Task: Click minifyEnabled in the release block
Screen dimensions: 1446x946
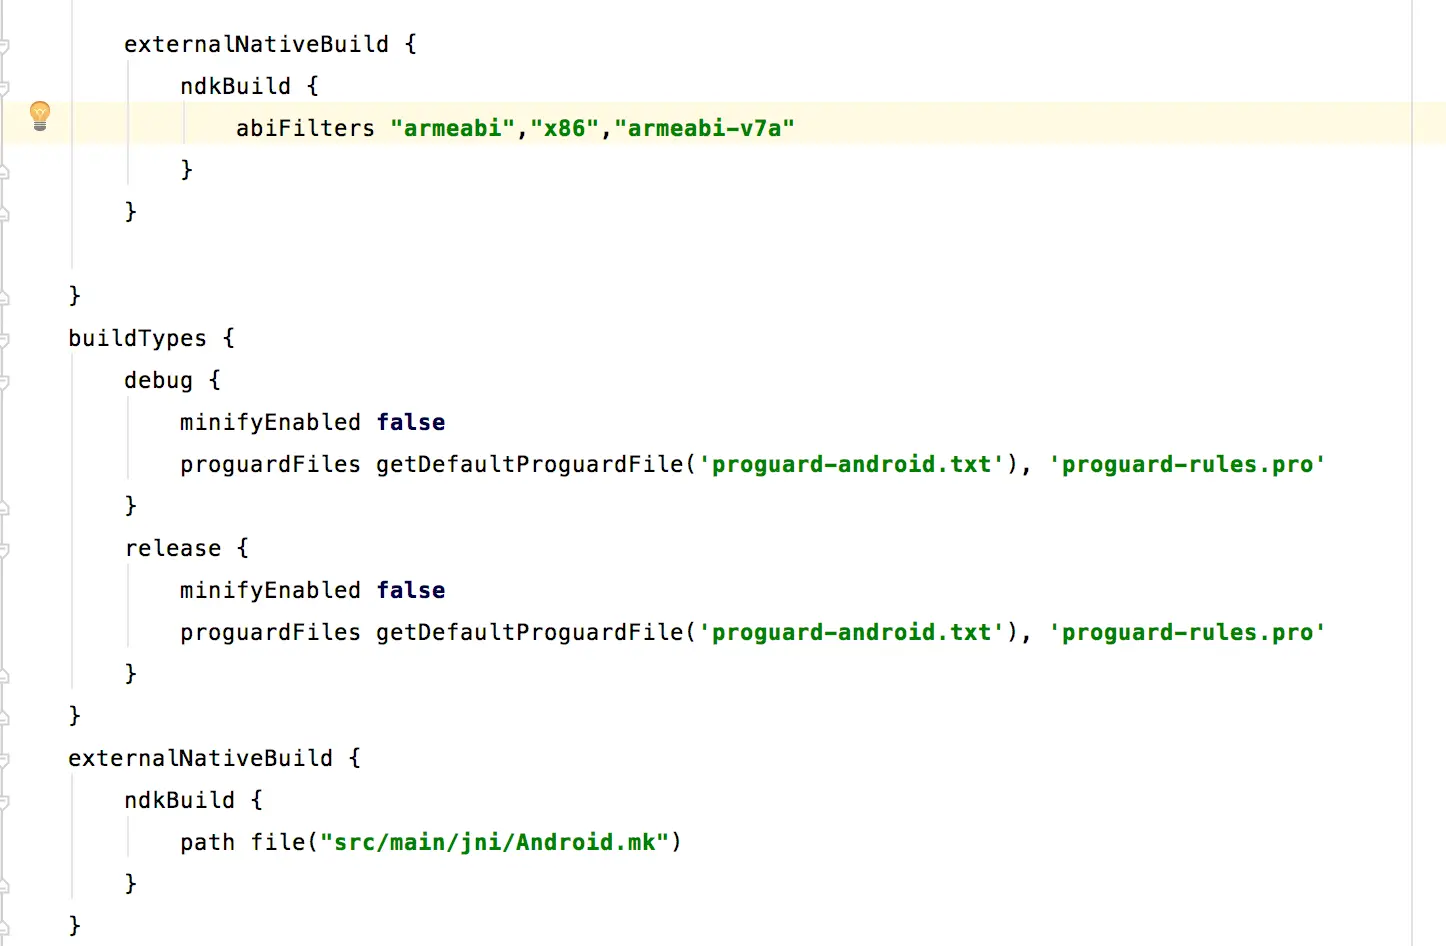Action: pyautogui.click(x=270, y=590)
